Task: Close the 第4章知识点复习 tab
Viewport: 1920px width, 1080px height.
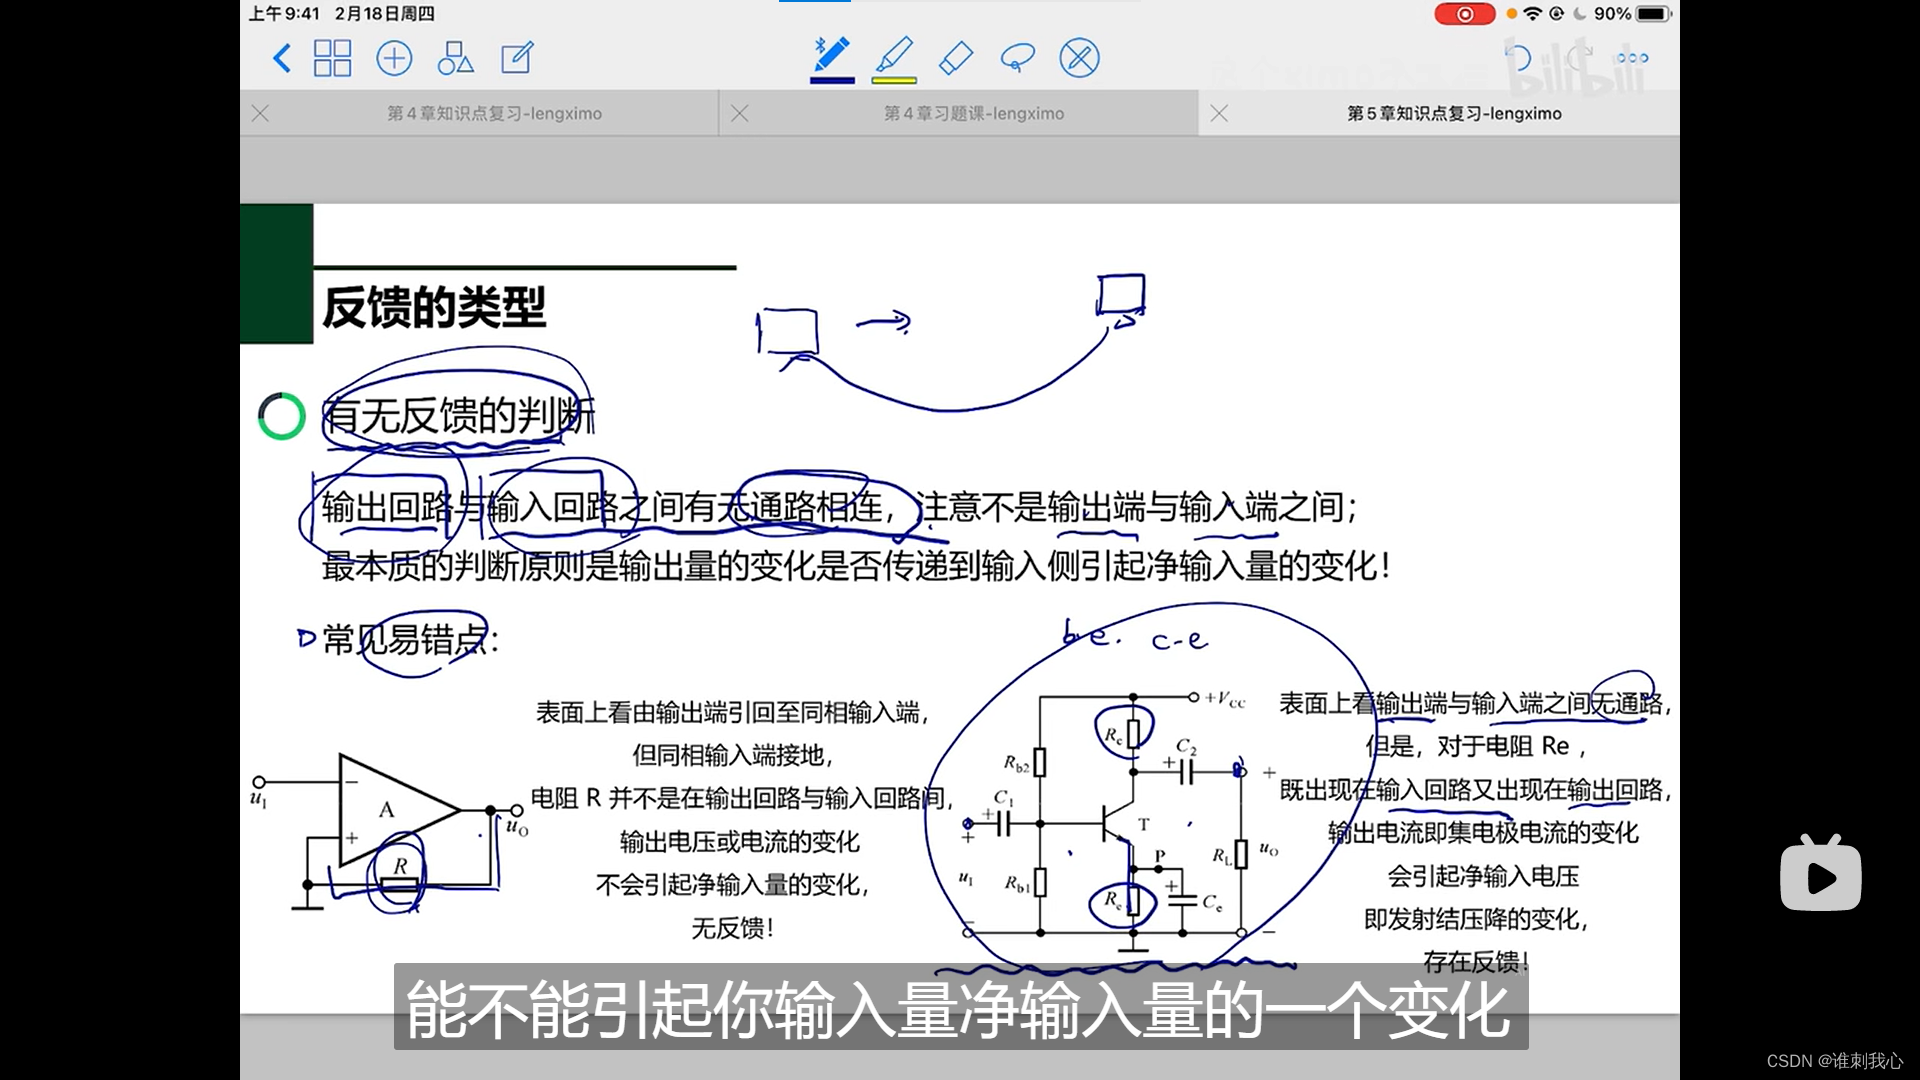Action: 261,114
